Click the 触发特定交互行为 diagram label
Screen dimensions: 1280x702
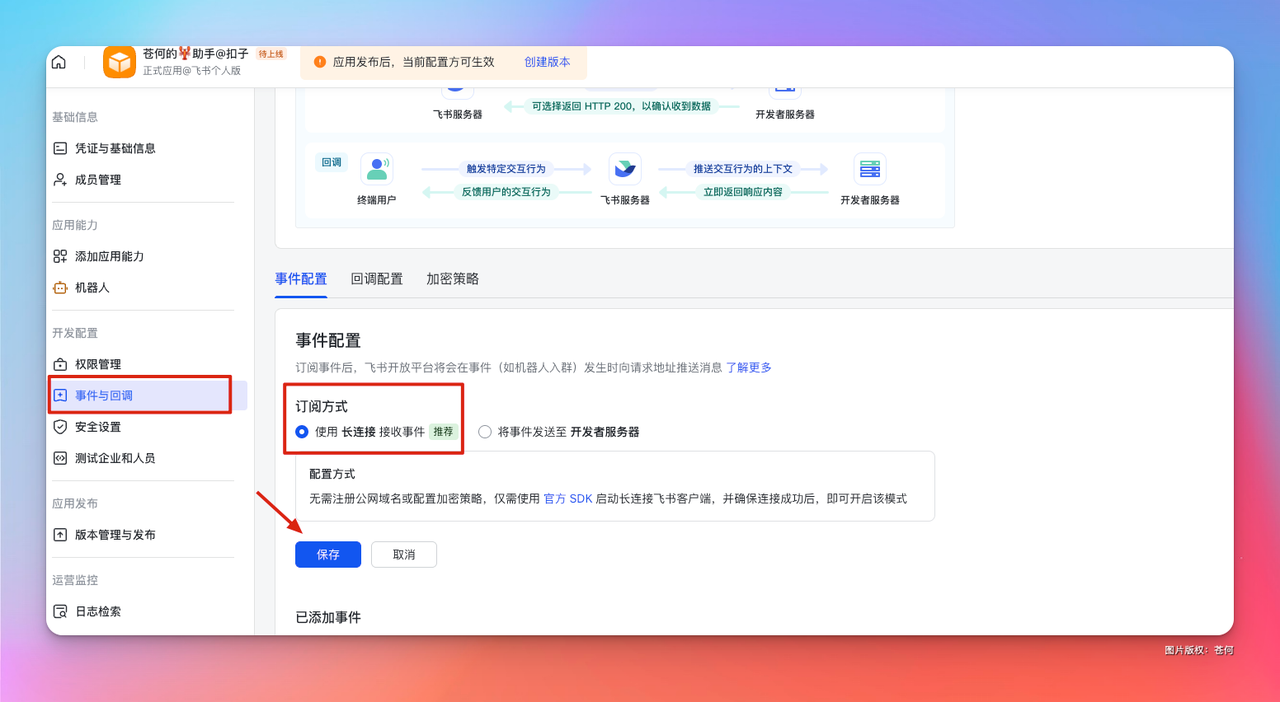pos(506,169)
